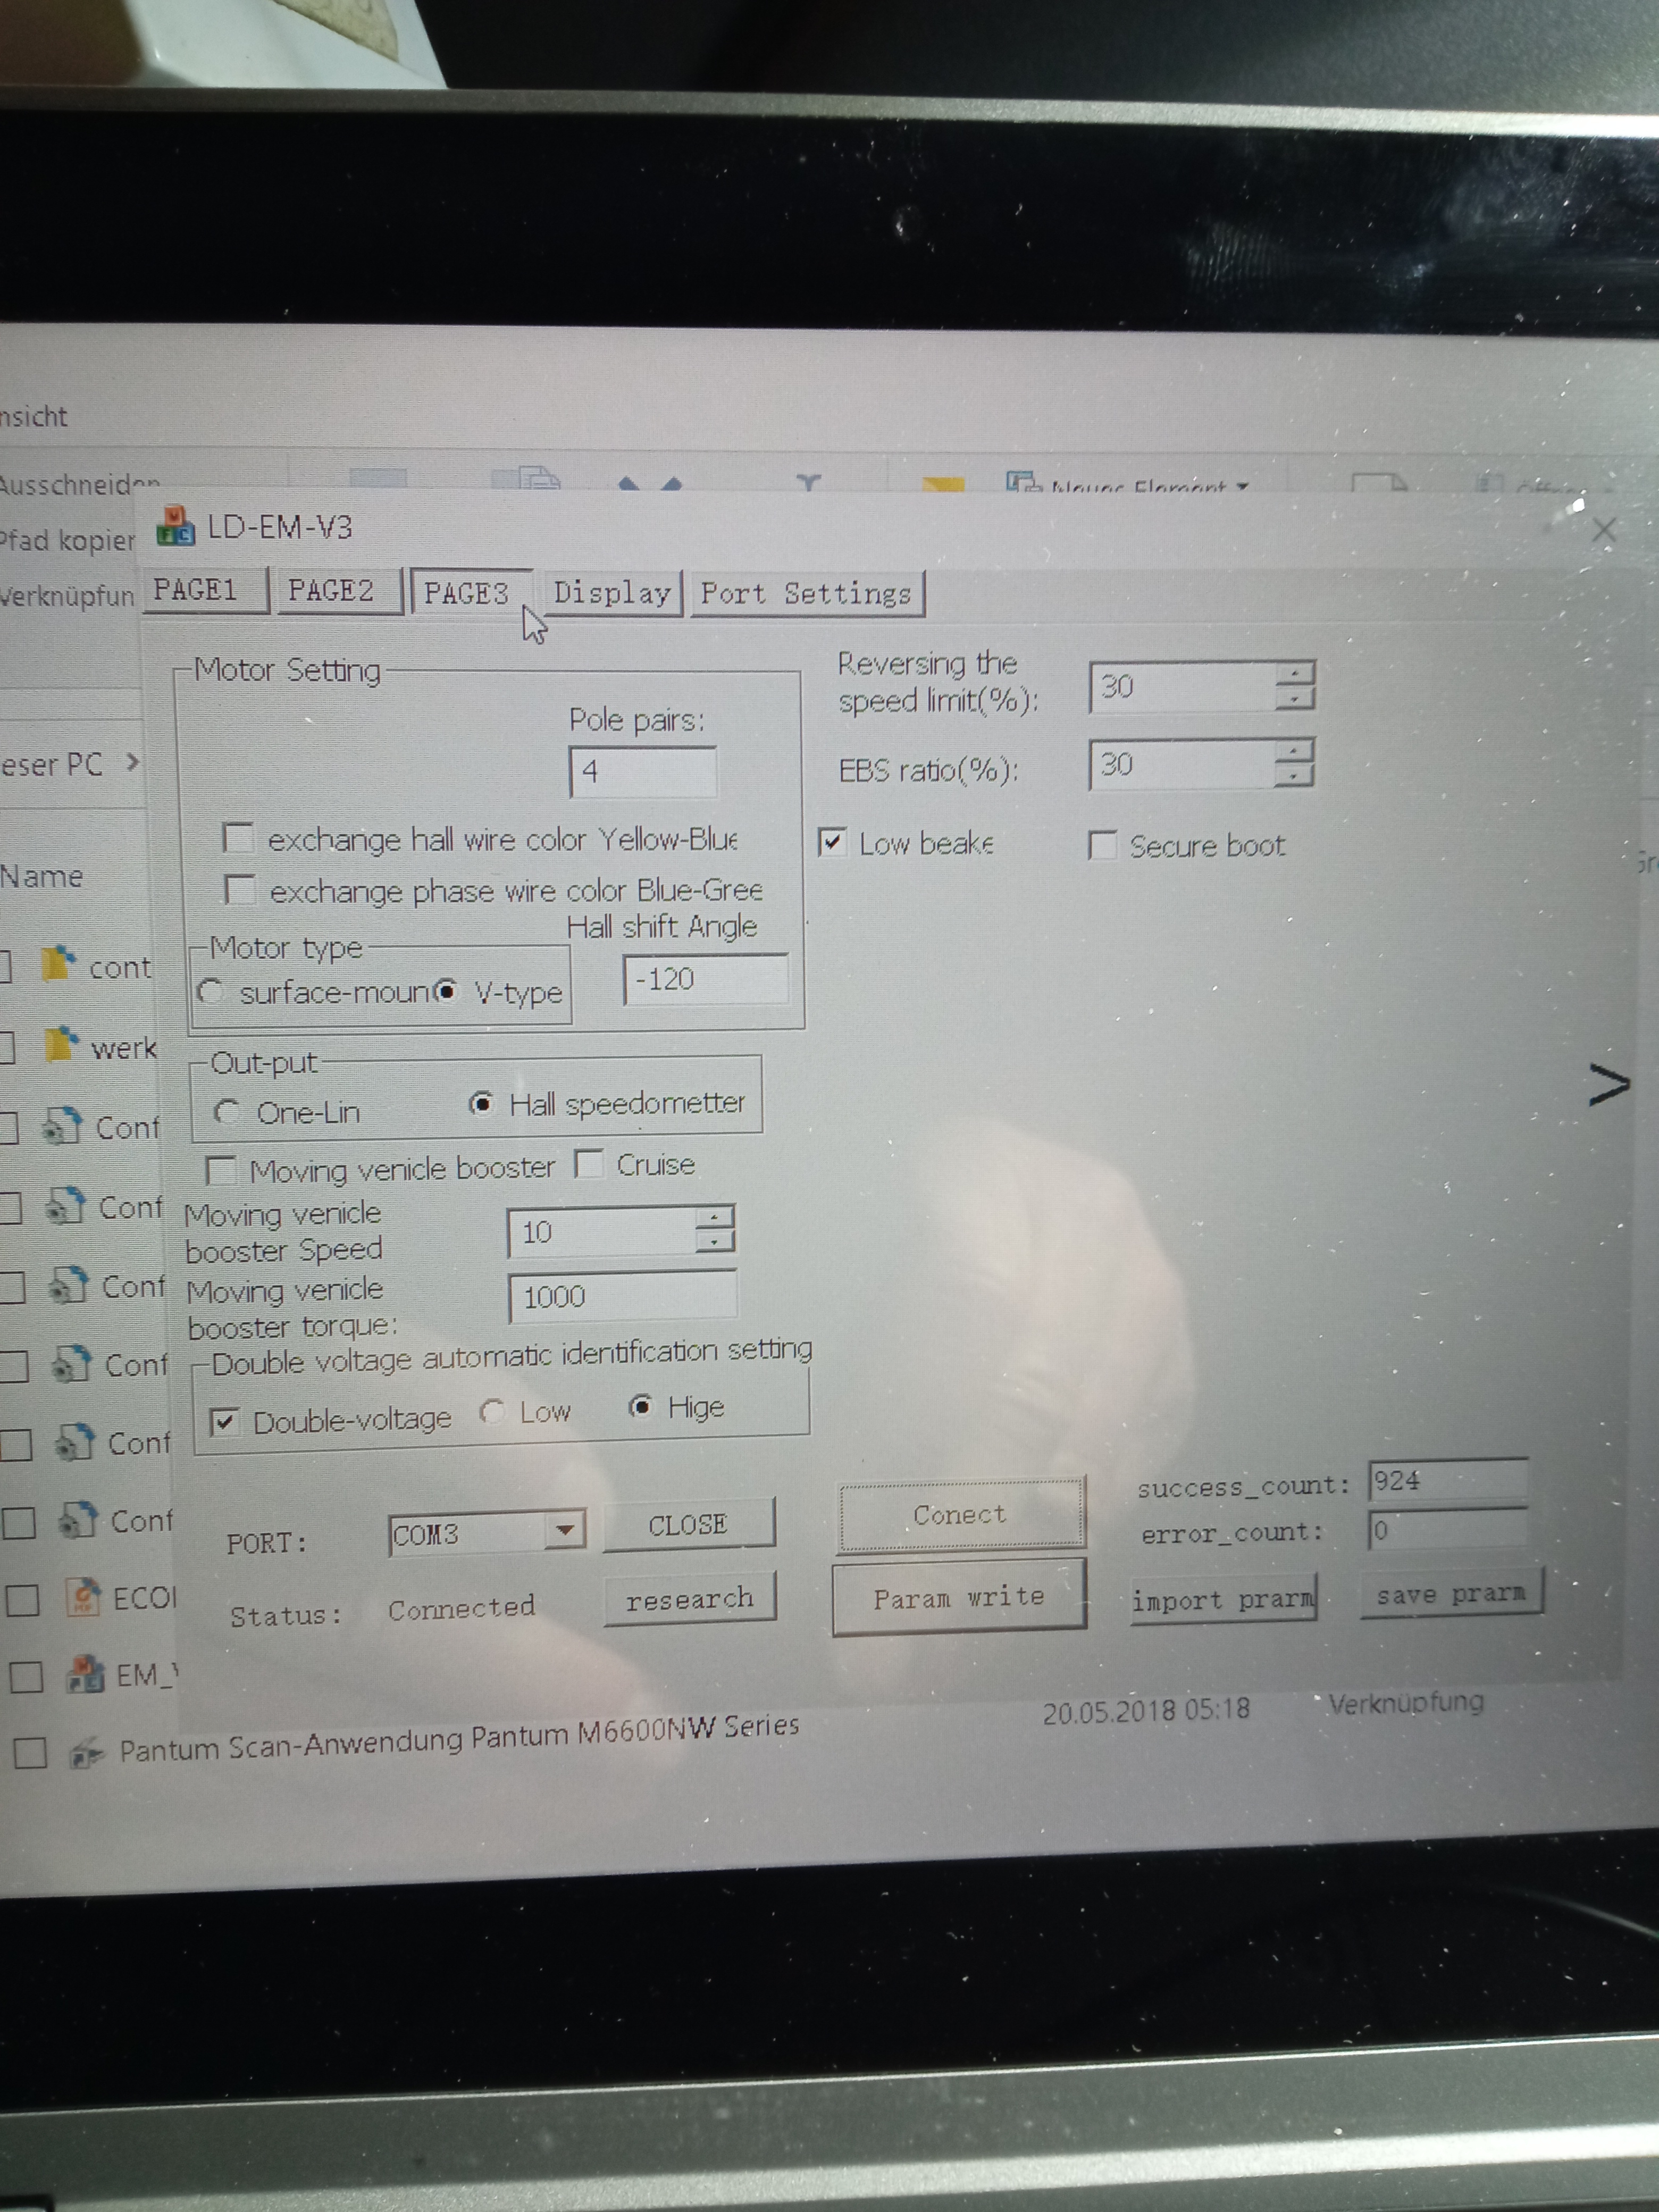Expand the 'eser PC' breadcrumb chevron
This screenshot has width=1659, height=2212.
(x=132, y=762)
